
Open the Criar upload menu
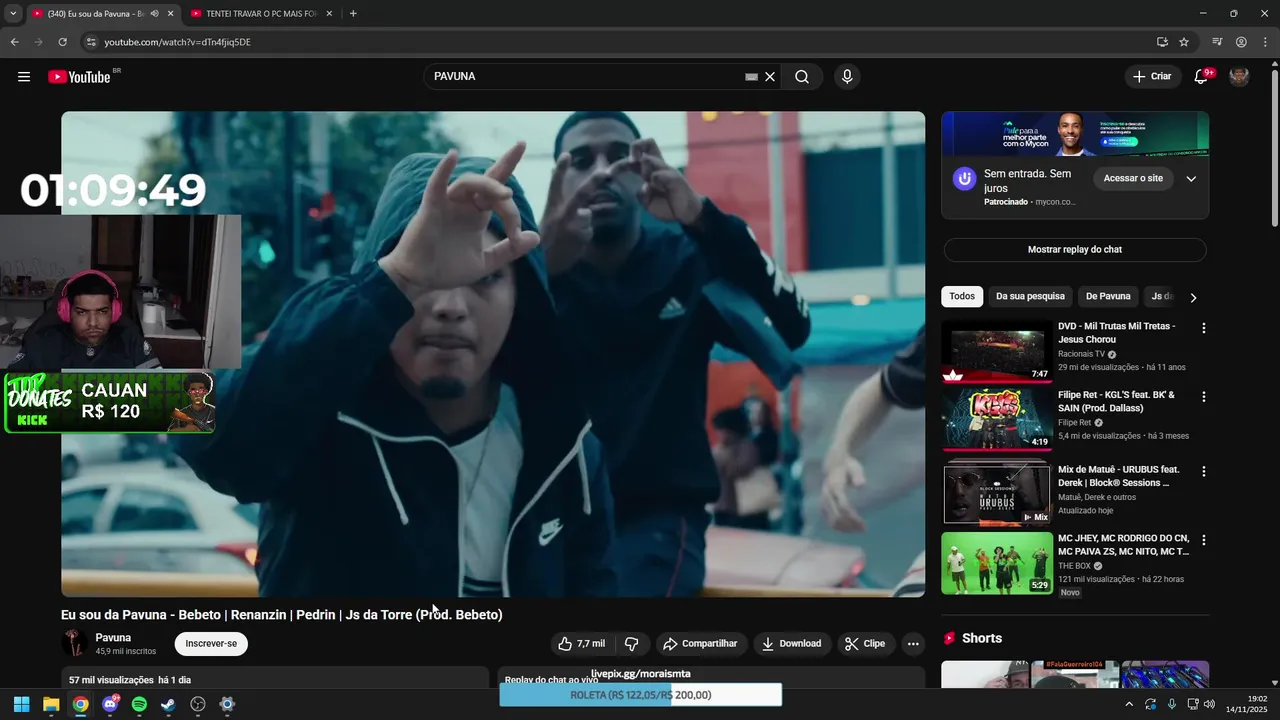[x=1152, y=77]
